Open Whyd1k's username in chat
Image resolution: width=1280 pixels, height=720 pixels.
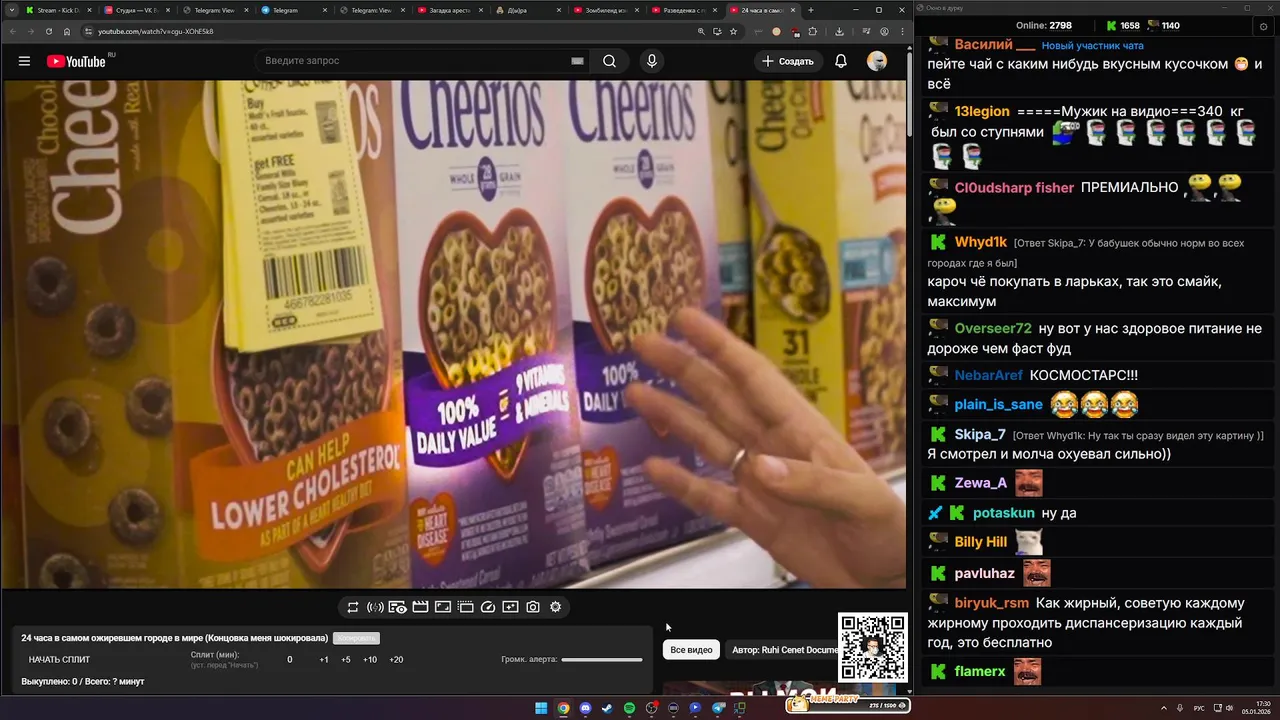pyautogui.click(x=980, y=242)
